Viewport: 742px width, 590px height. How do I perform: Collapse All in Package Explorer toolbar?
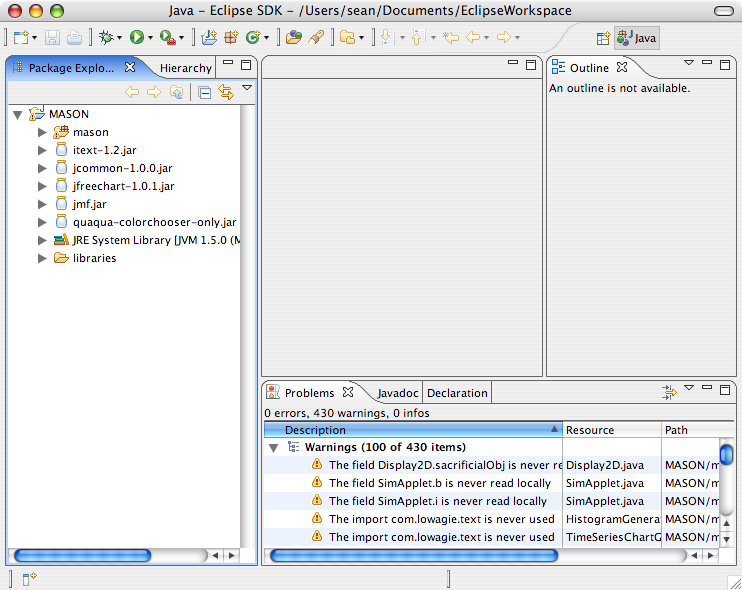pos(204,92)
